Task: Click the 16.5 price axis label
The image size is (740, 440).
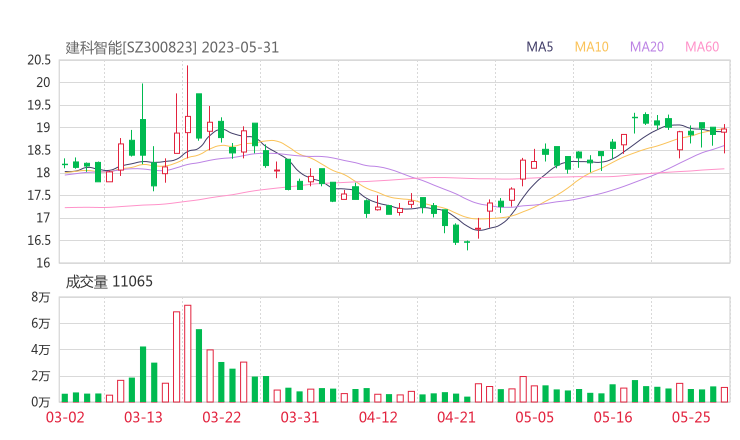Action: pos(39,240)
